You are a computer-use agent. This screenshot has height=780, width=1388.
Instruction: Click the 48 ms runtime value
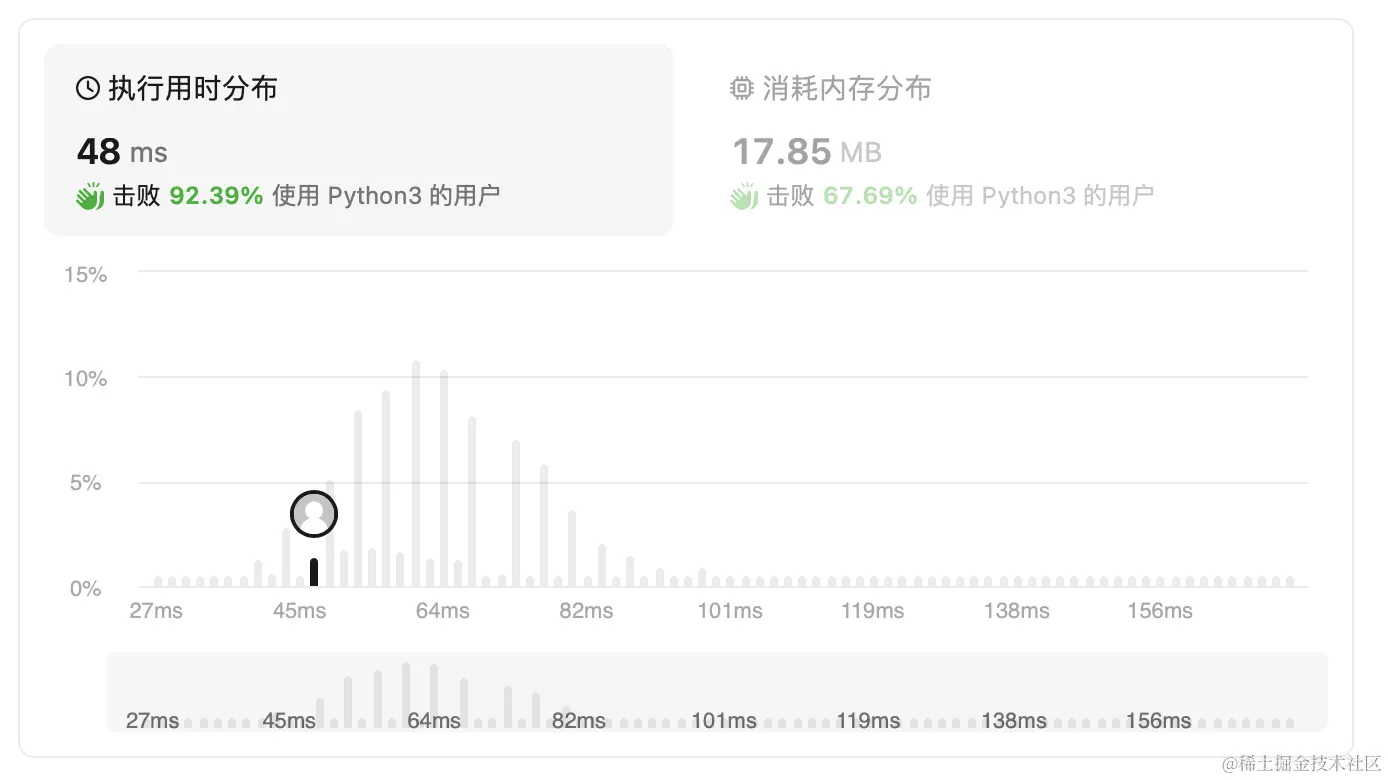[122, 152]
